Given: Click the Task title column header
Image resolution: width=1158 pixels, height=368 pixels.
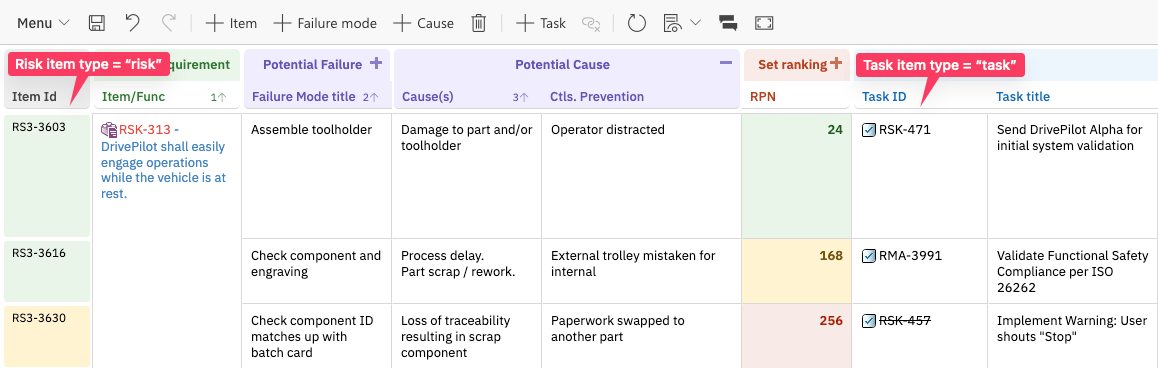Looking at the screenshot, I should (1023, 97).
